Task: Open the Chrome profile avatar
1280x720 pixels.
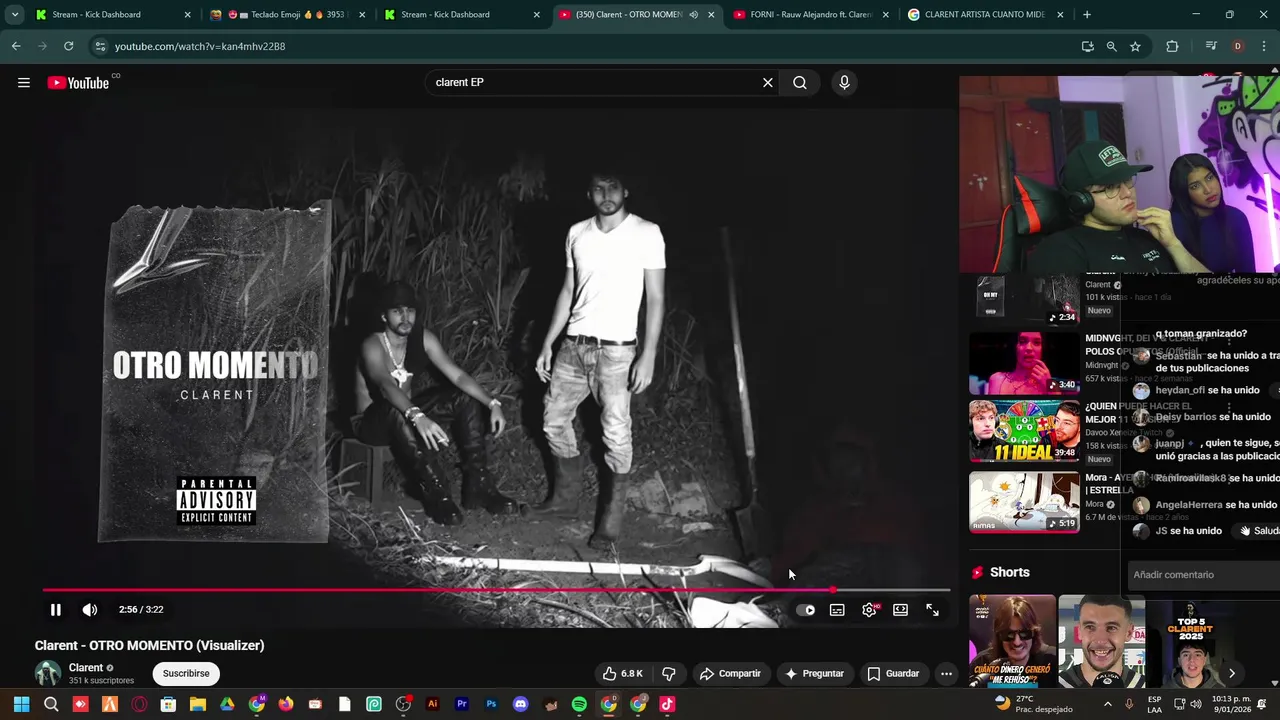Action: pos(1238,46)
